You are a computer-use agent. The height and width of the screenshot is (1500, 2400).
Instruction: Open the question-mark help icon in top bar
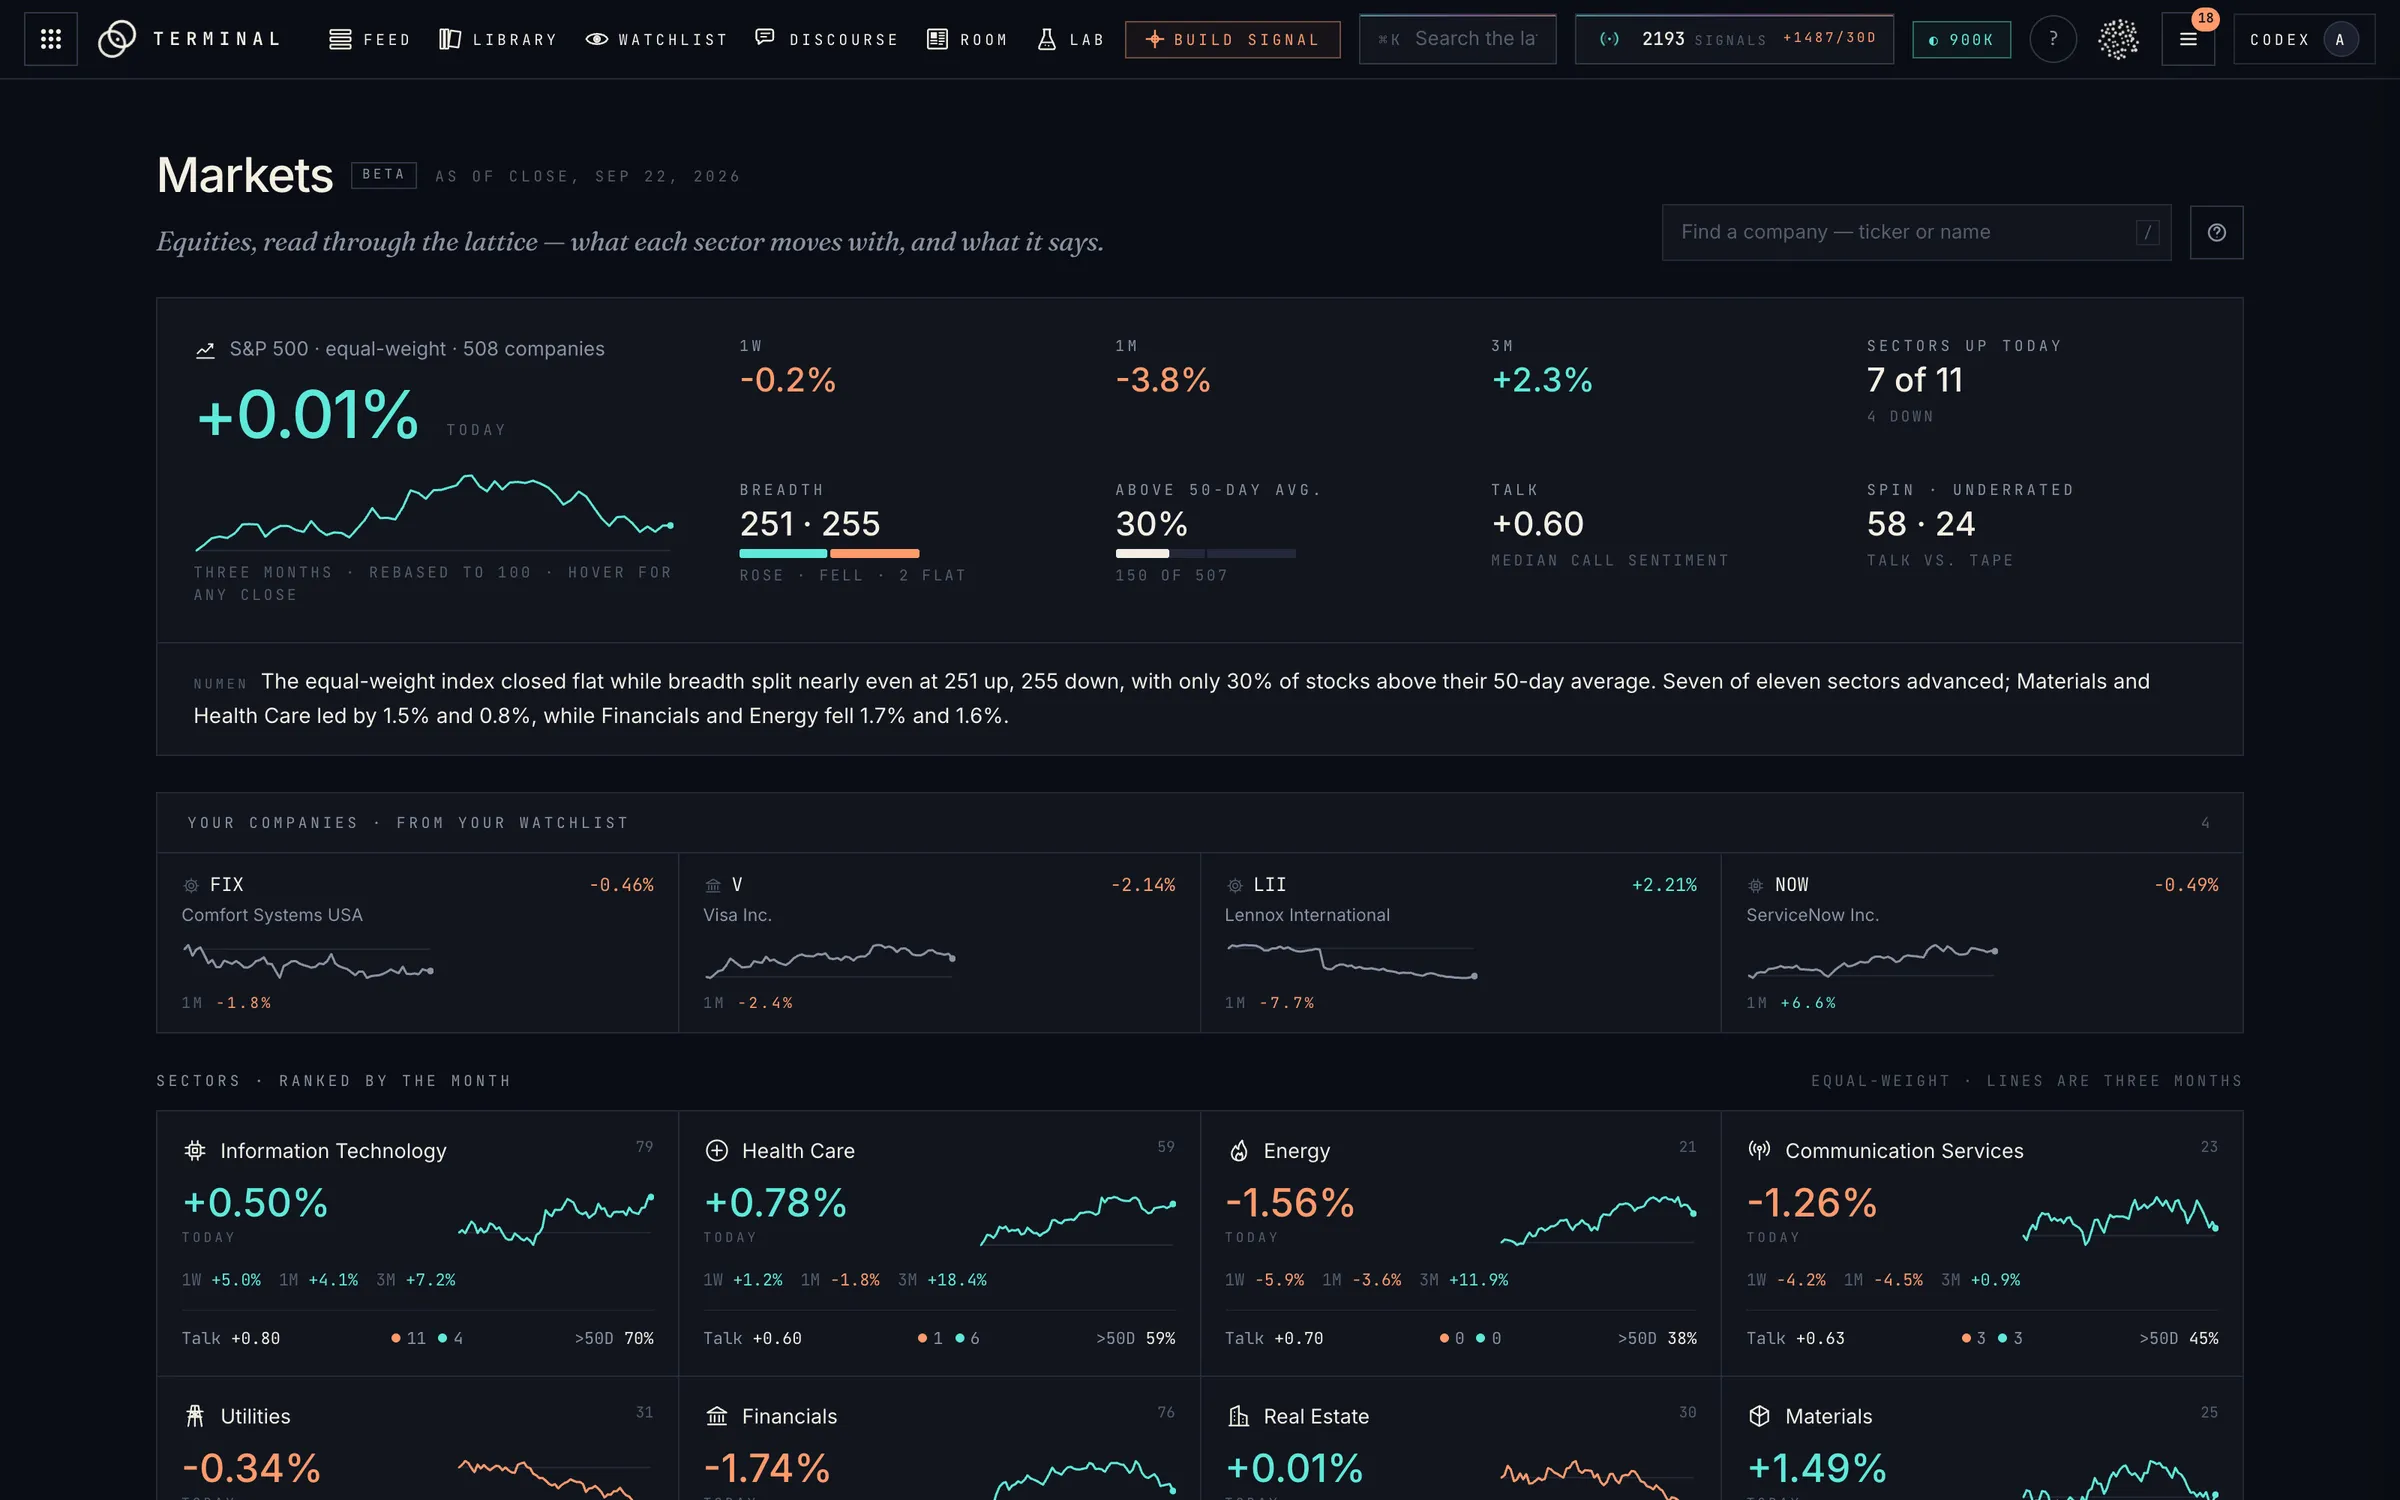coord(2053,39)
